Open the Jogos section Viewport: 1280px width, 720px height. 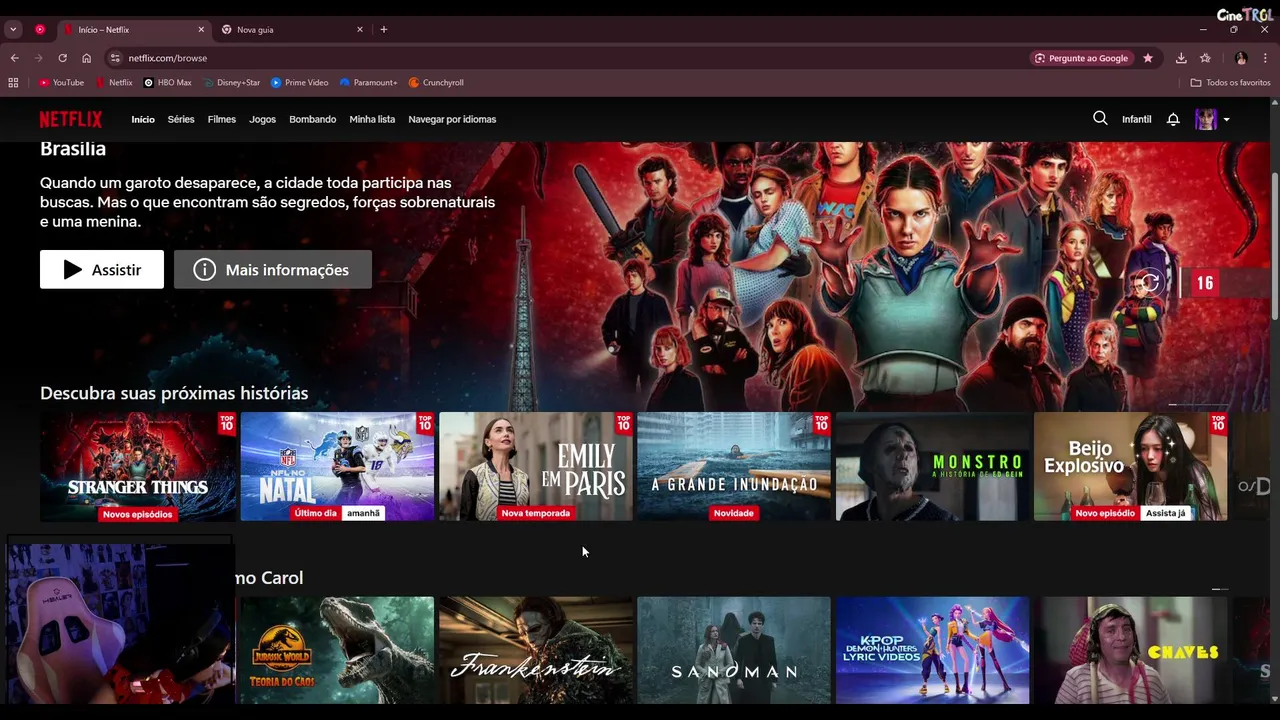coord(262,119)
